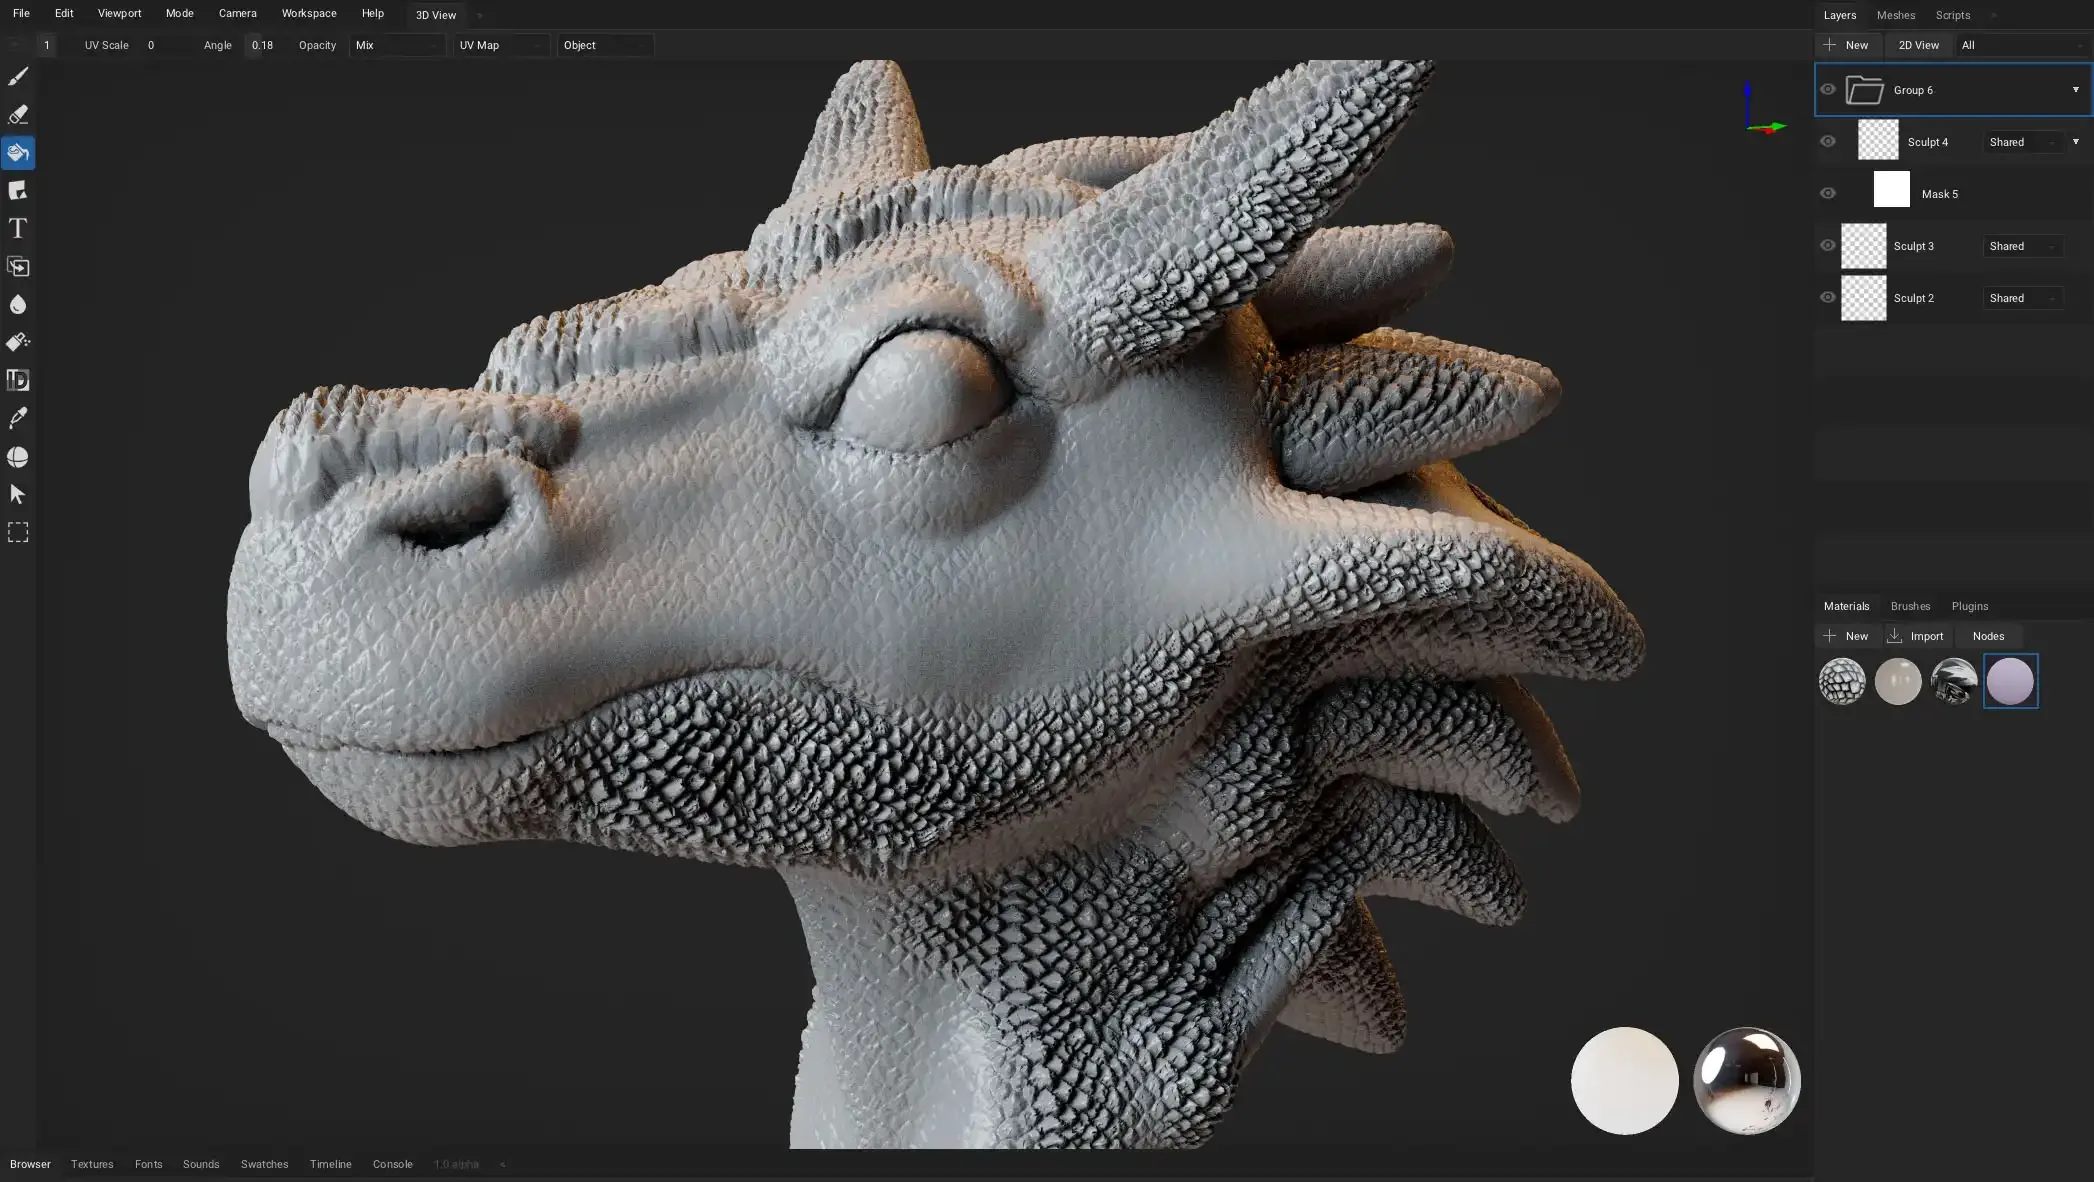Open Shared dropdown for Sculpt 4

click(2023, 142)
